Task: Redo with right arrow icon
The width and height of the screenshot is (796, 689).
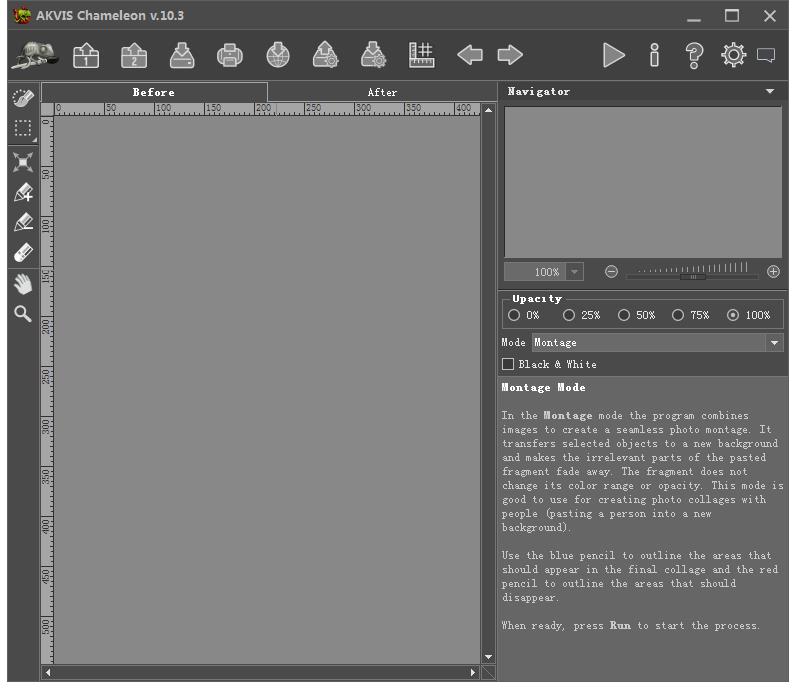Action: point(510,55)
